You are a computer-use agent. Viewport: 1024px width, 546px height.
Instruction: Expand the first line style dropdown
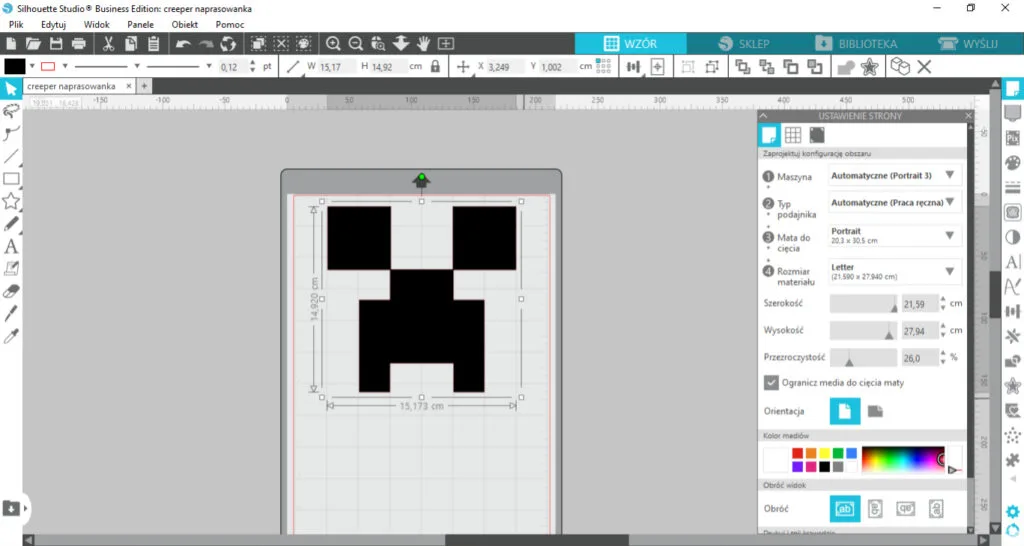coord(136,66)
